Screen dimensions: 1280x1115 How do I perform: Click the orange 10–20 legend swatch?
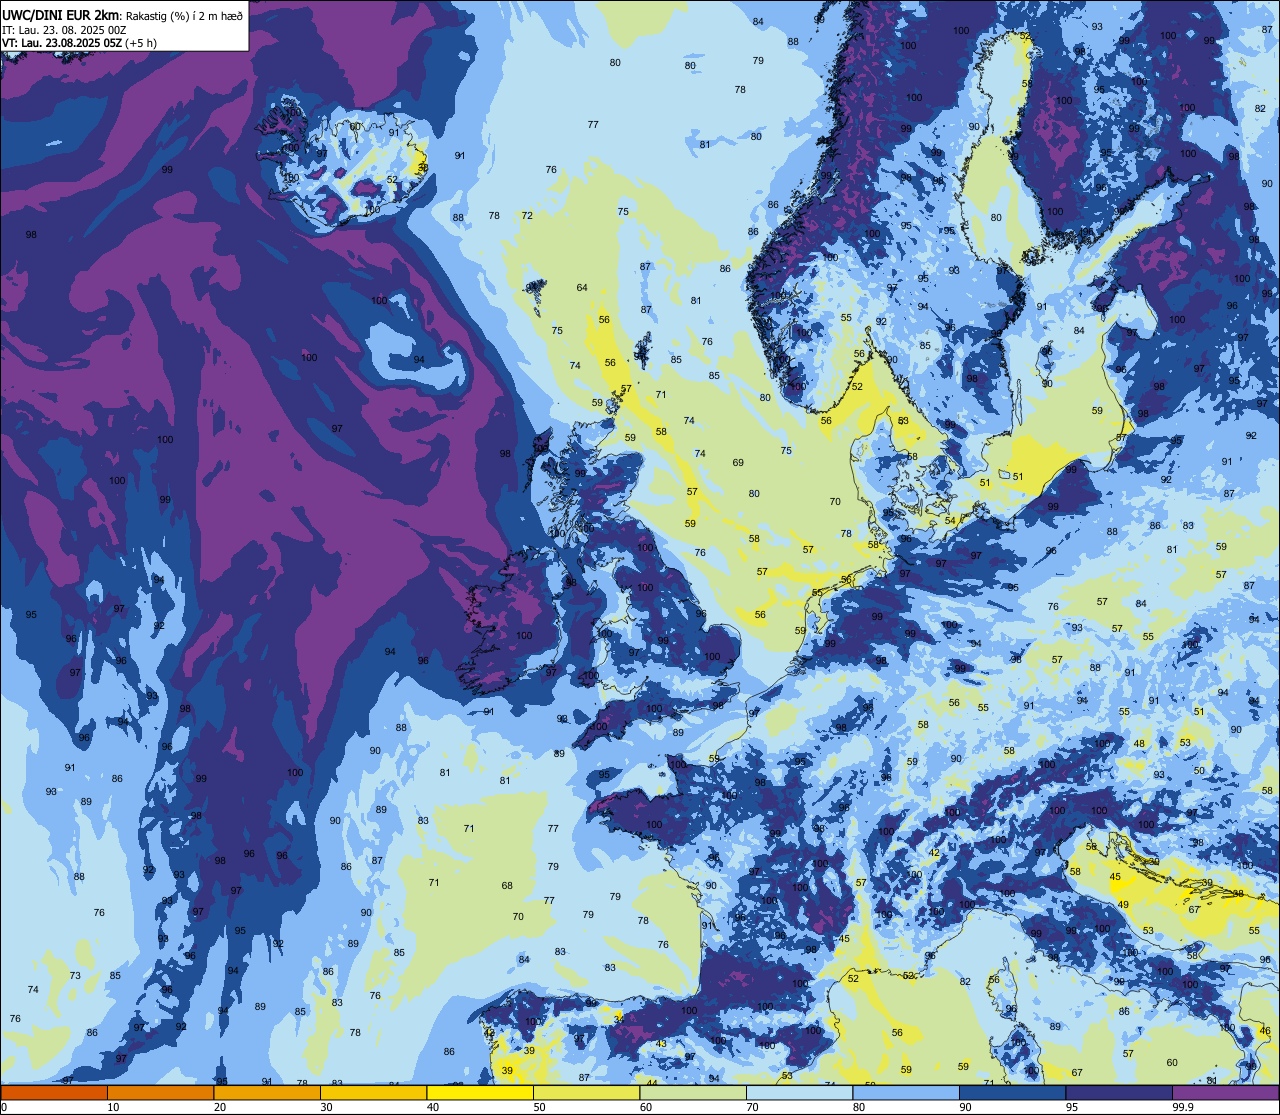tap(160, 1092)
